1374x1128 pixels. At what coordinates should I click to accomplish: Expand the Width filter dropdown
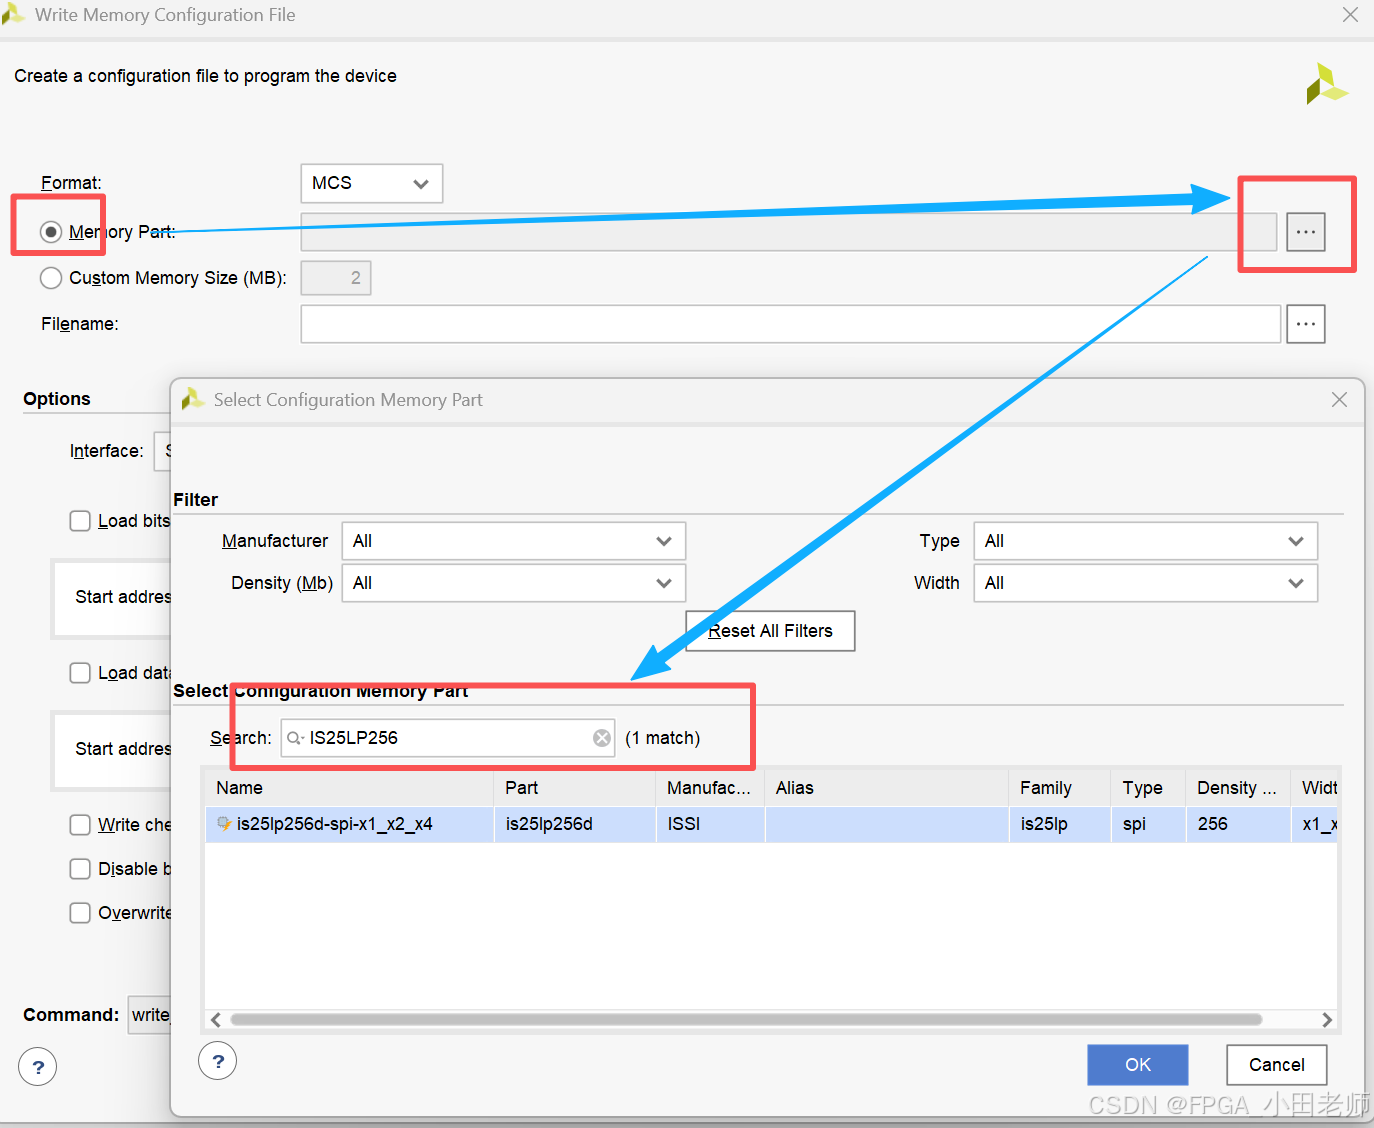click(1146, 583)
